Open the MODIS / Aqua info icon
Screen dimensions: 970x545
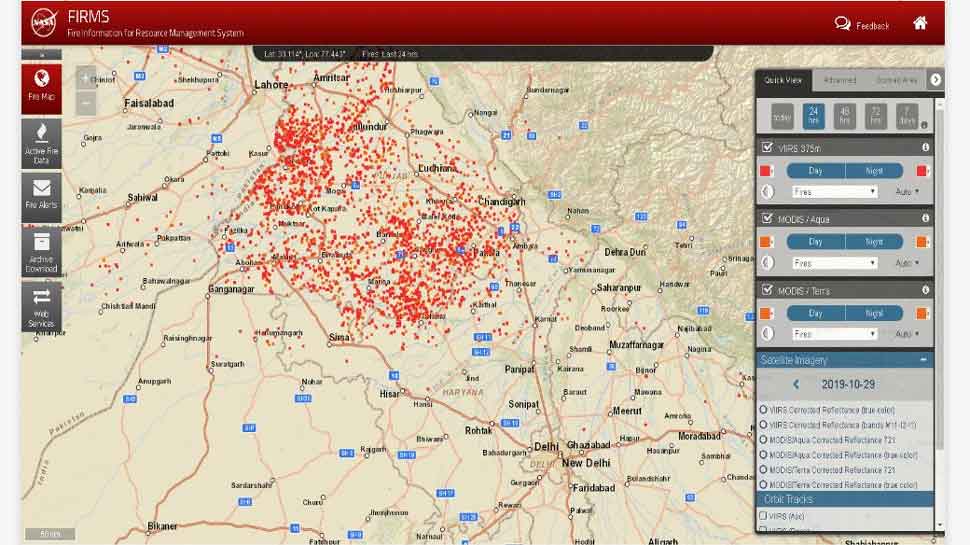pos(925,218)
